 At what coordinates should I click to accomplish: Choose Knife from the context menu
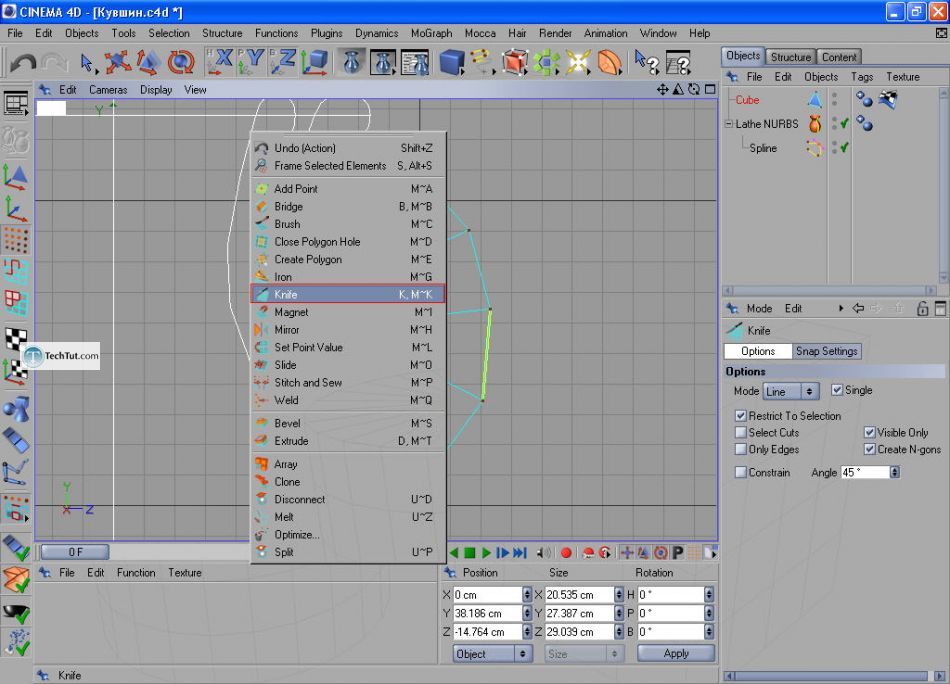pyautogui.click(x=347, y=294)
